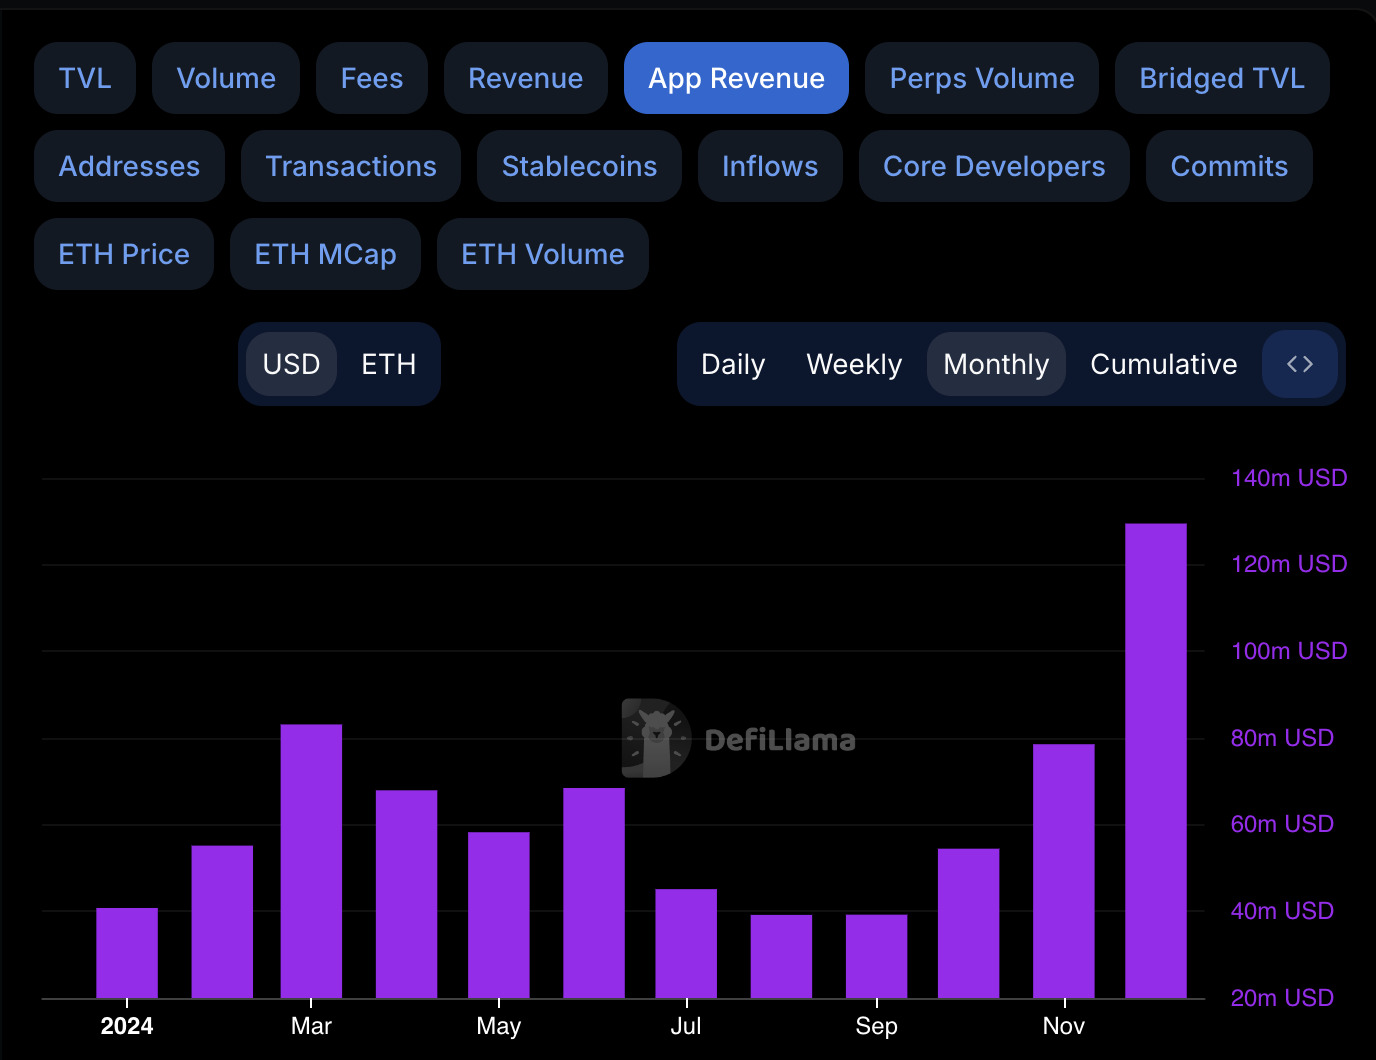Show Core Developers data
This screenshot has height=1060, width=1376.
[x=993, y=166]
